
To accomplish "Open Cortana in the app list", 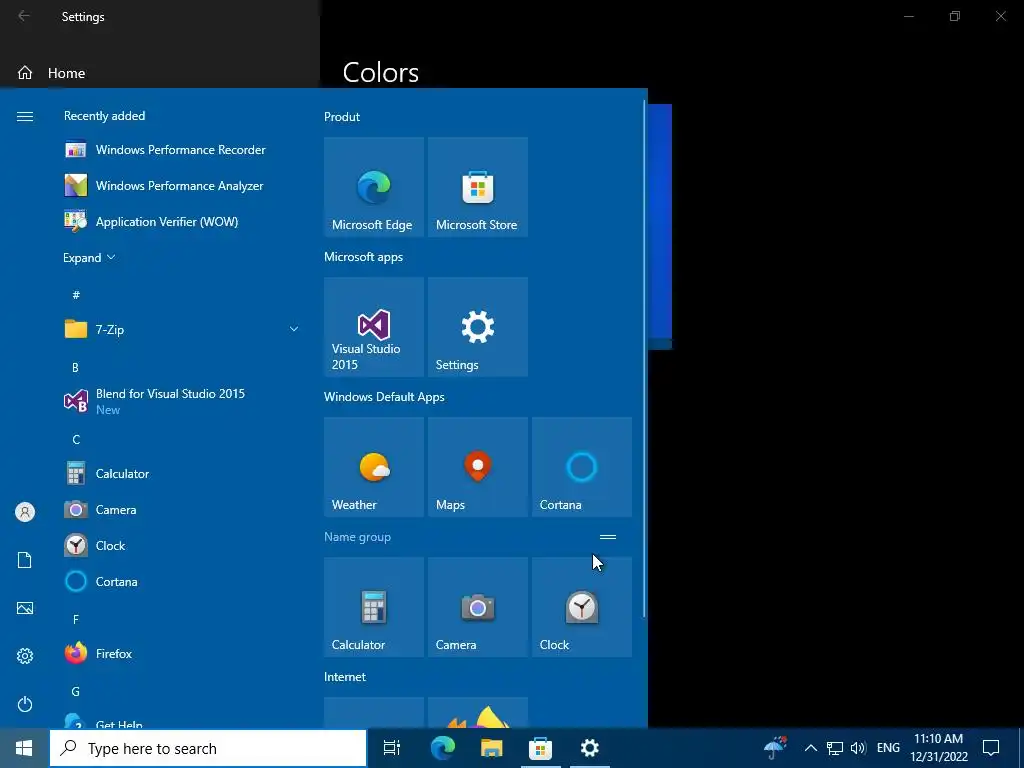I will (x=180, y=581).
